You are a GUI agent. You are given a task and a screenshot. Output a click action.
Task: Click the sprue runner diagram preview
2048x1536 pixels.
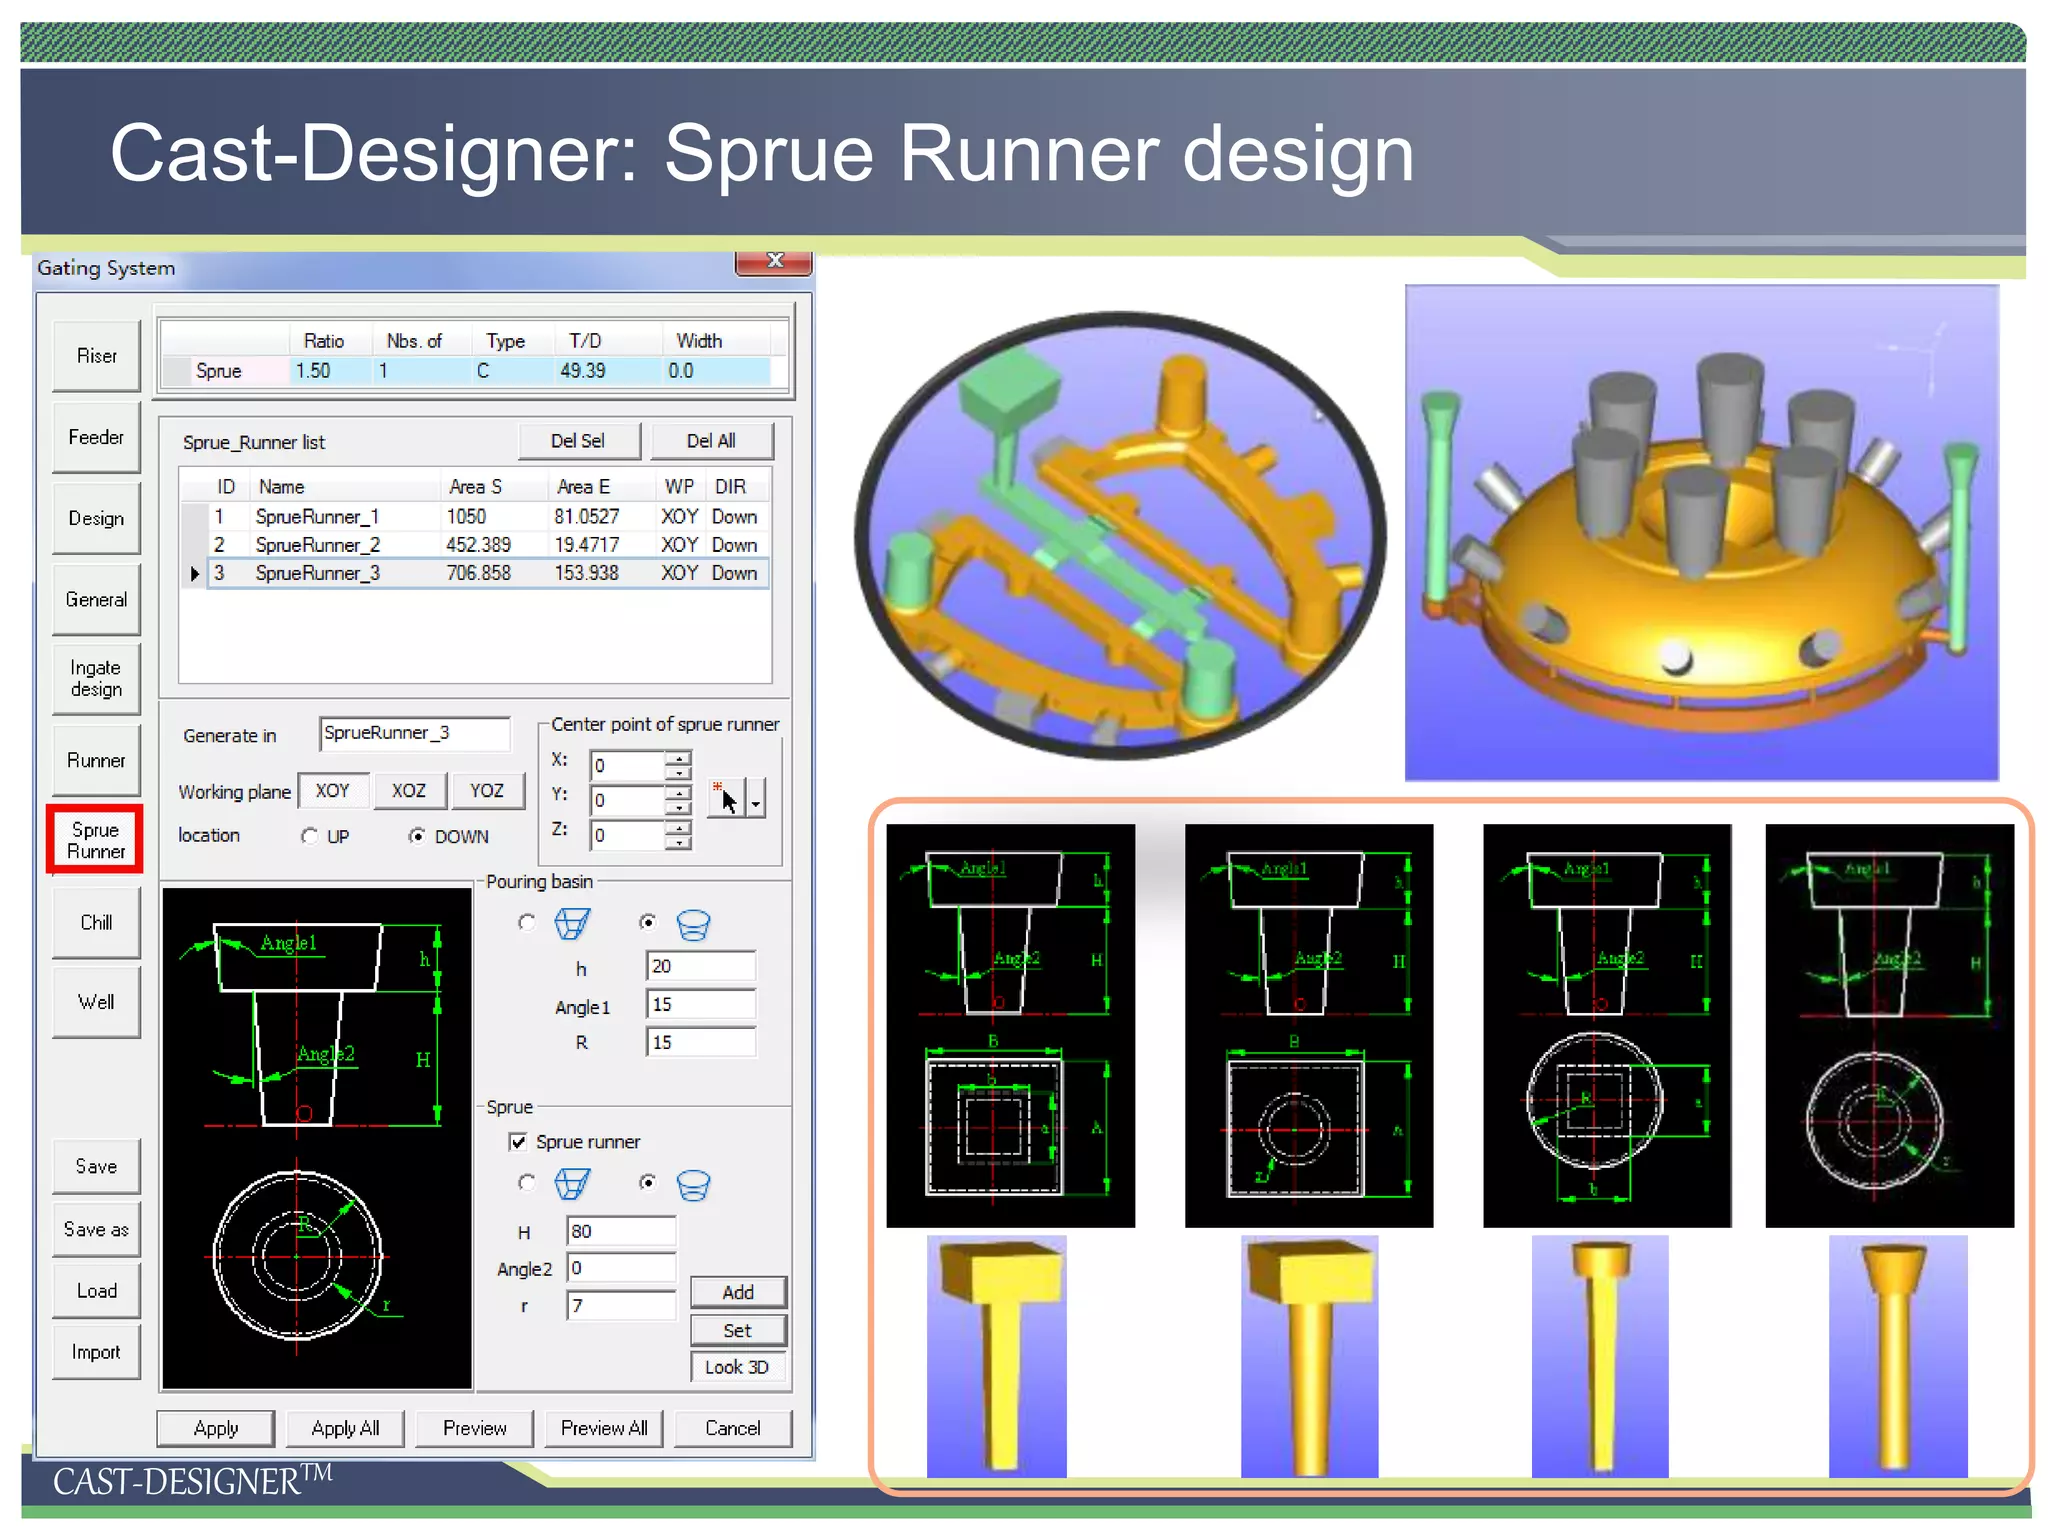pos(316,1138)
